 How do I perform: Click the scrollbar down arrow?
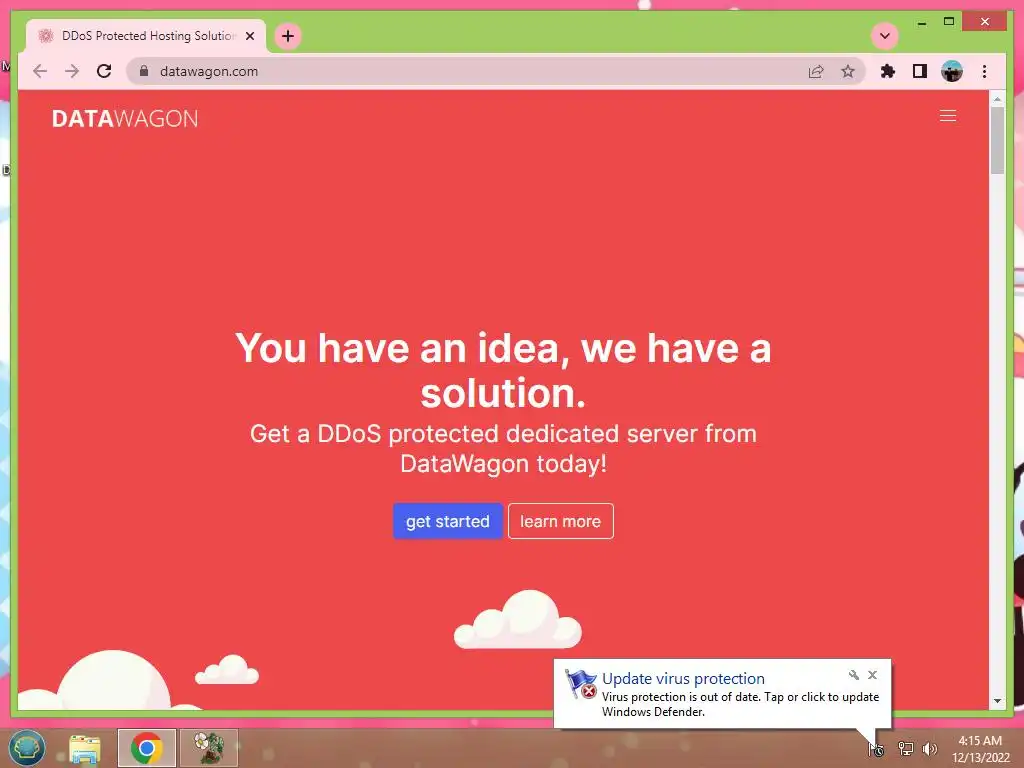(x=997, y=701)
